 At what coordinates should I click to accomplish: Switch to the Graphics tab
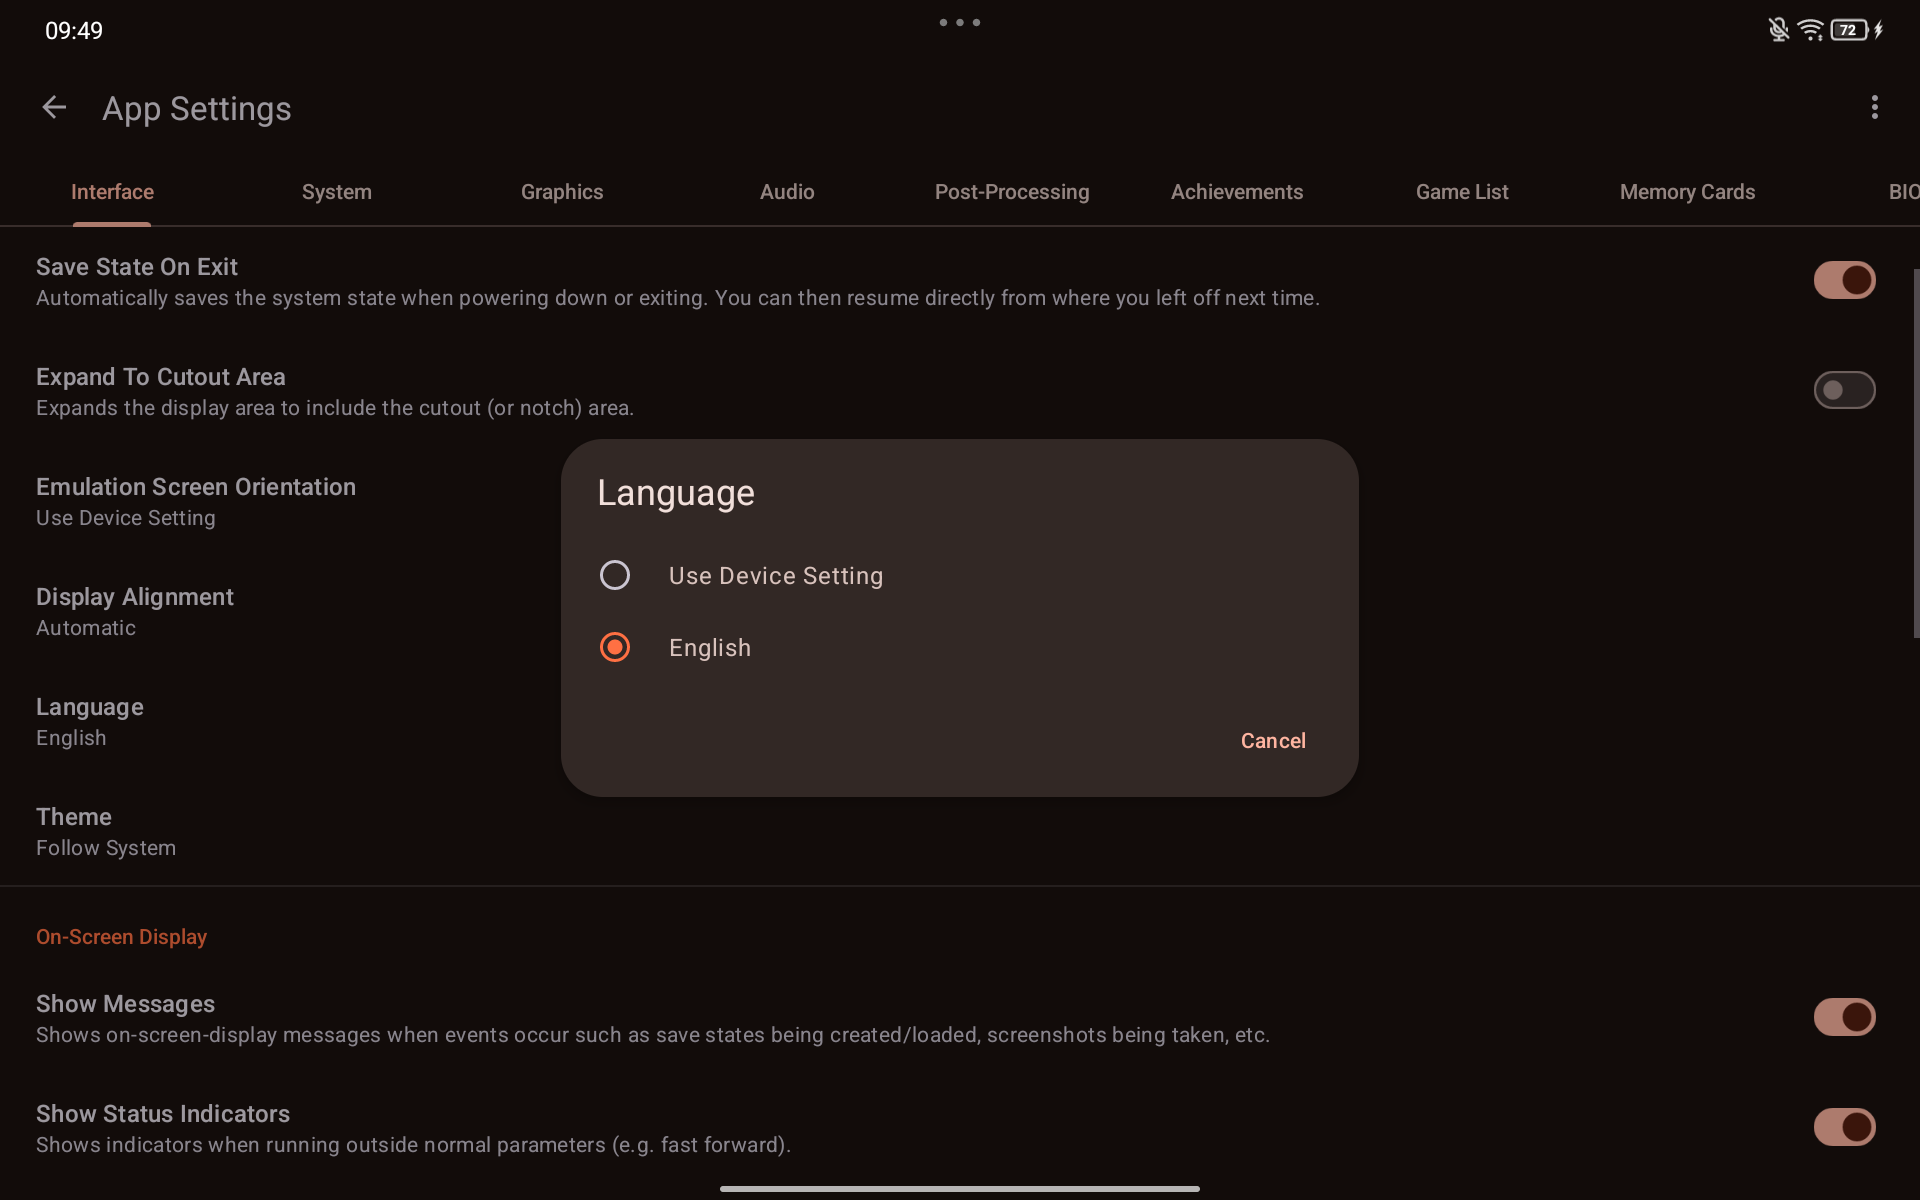tap(562, 192)
